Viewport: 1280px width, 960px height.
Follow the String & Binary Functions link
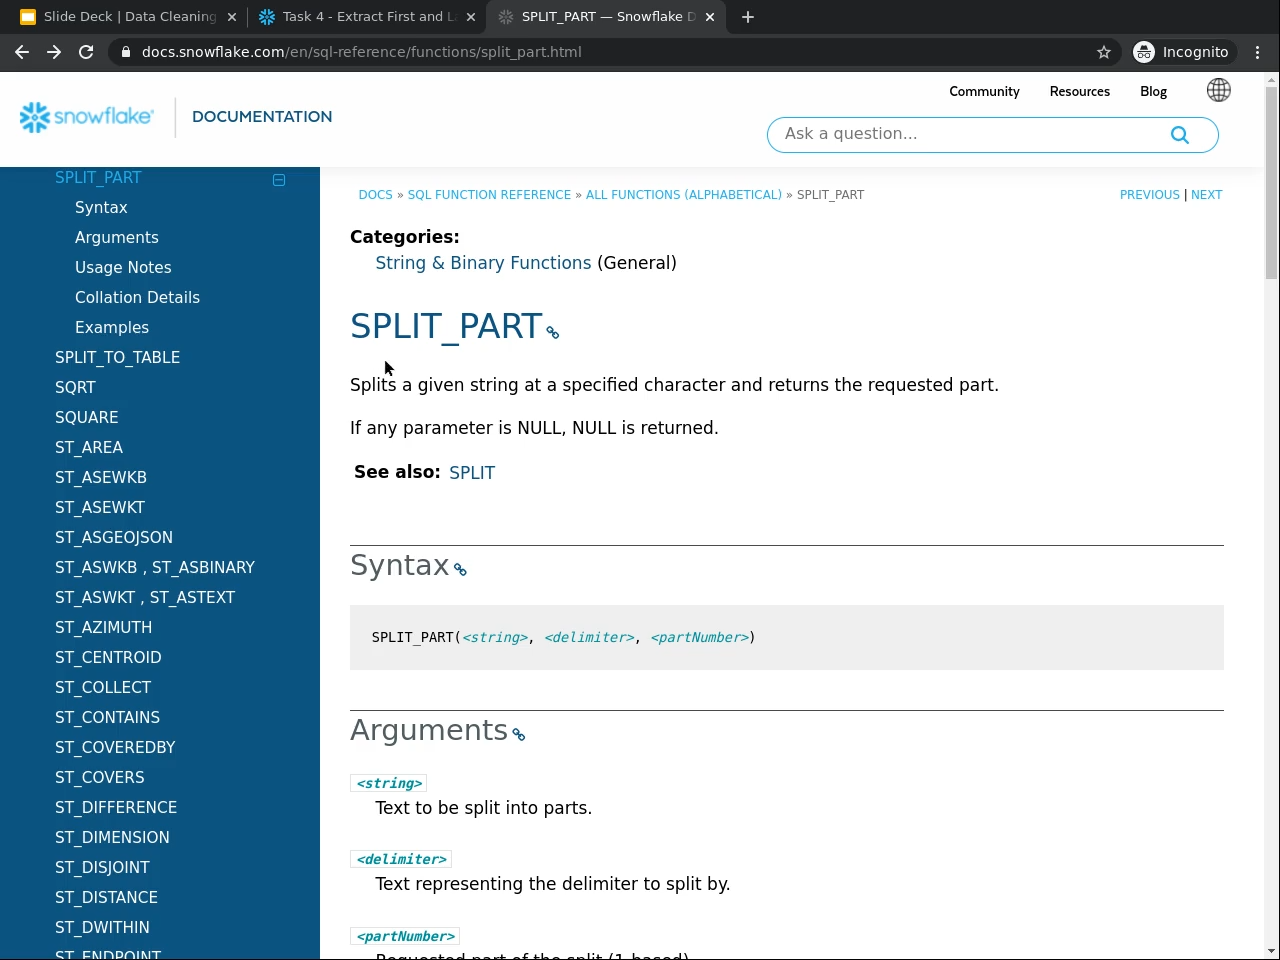pos(483,263)
